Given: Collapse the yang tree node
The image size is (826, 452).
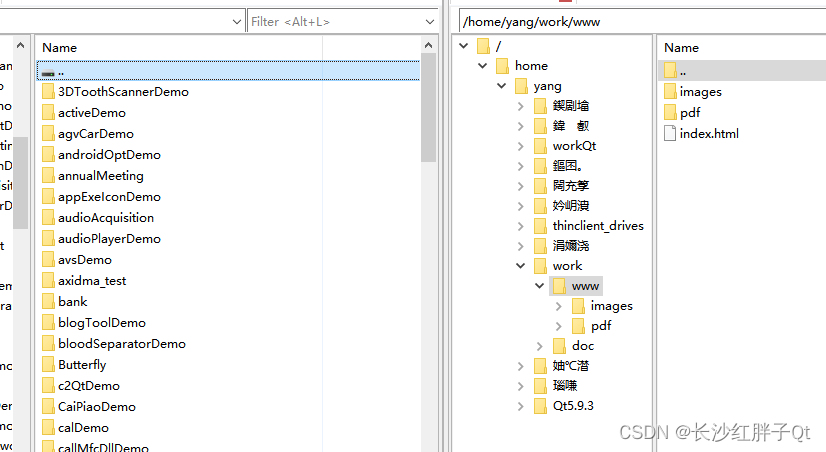Looking at the screenshot, I should click(x=502, y=86).
